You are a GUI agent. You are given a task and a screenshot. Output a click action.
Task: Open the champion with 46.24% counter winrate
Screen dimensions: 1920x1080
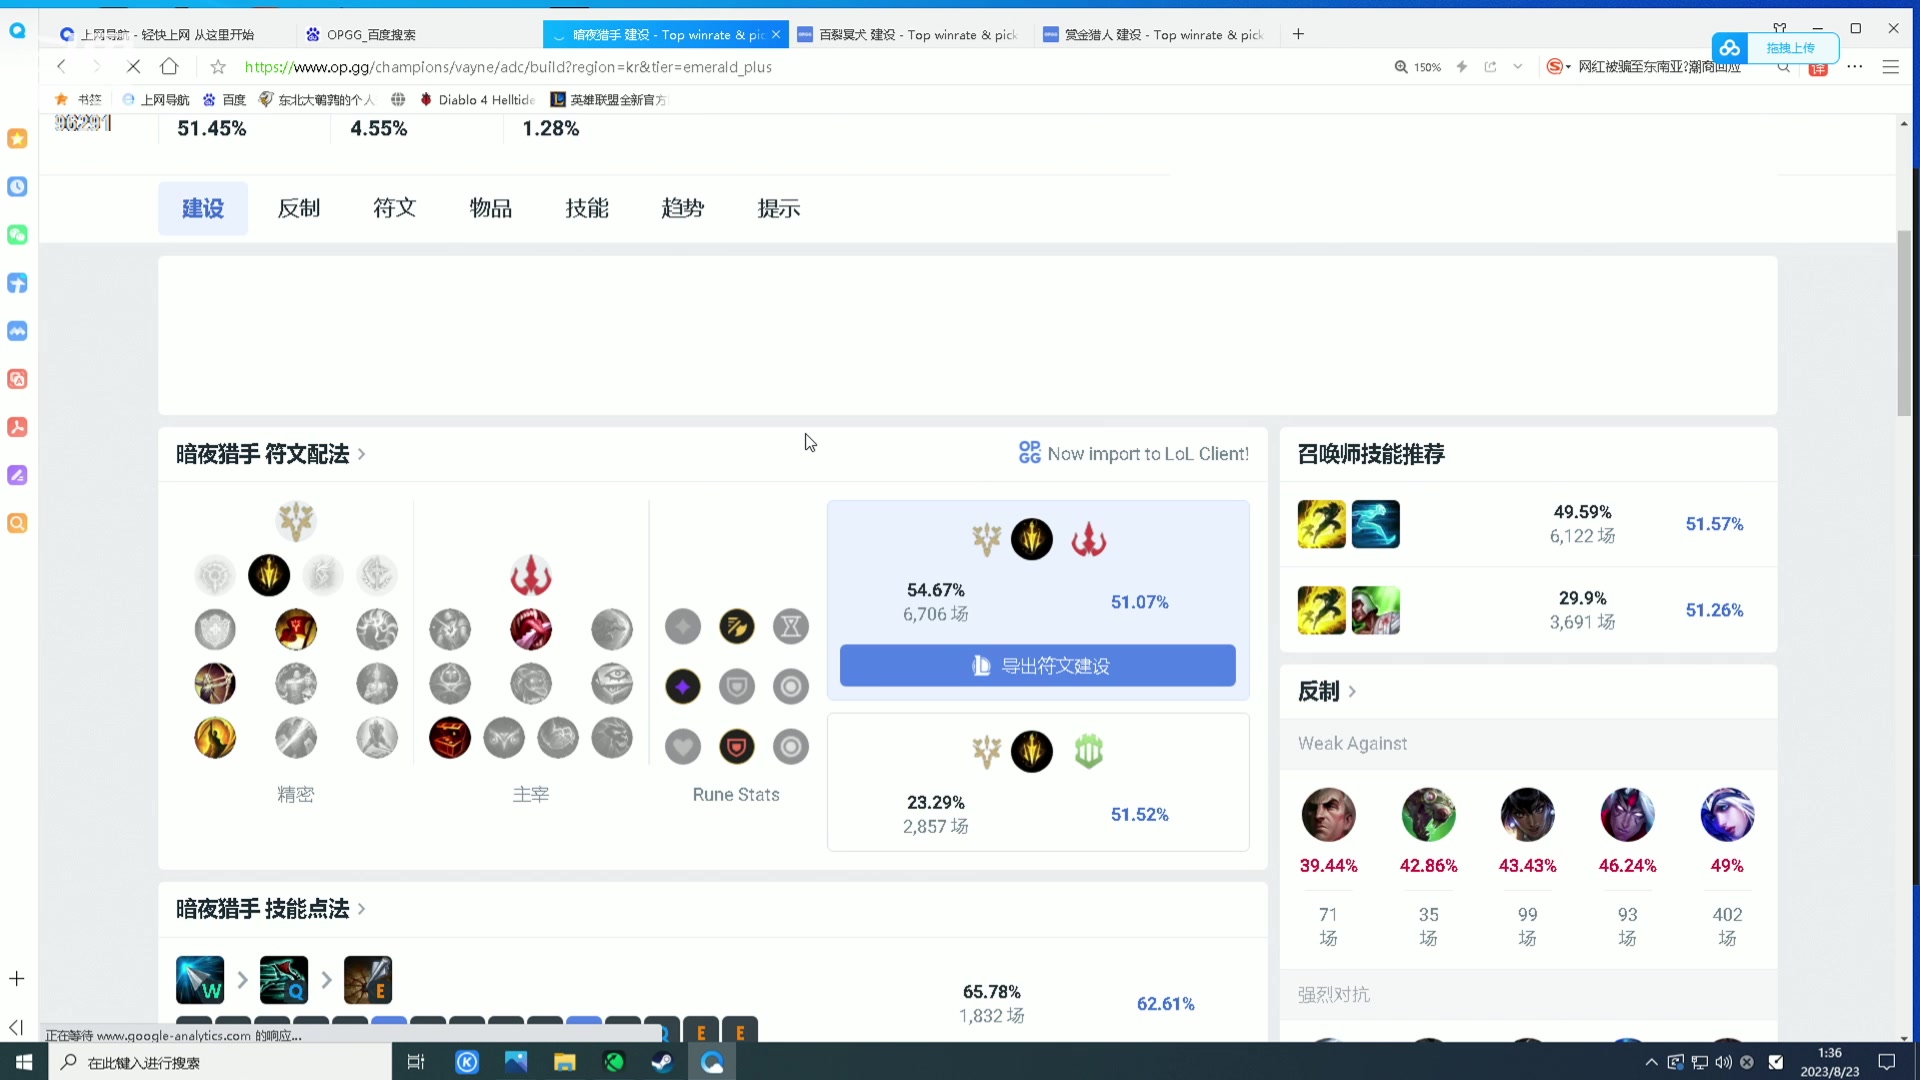(x=1627, y=814)
